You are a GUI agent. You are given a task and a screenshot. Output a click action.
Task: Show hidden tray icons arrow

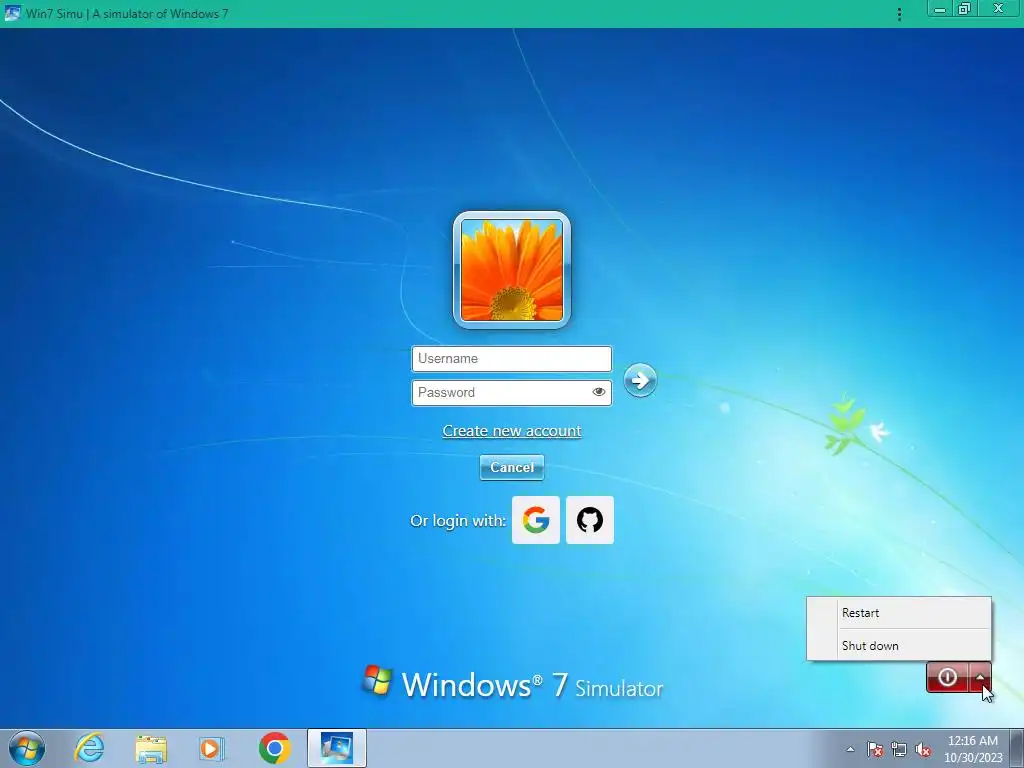(x=850, y=749)
